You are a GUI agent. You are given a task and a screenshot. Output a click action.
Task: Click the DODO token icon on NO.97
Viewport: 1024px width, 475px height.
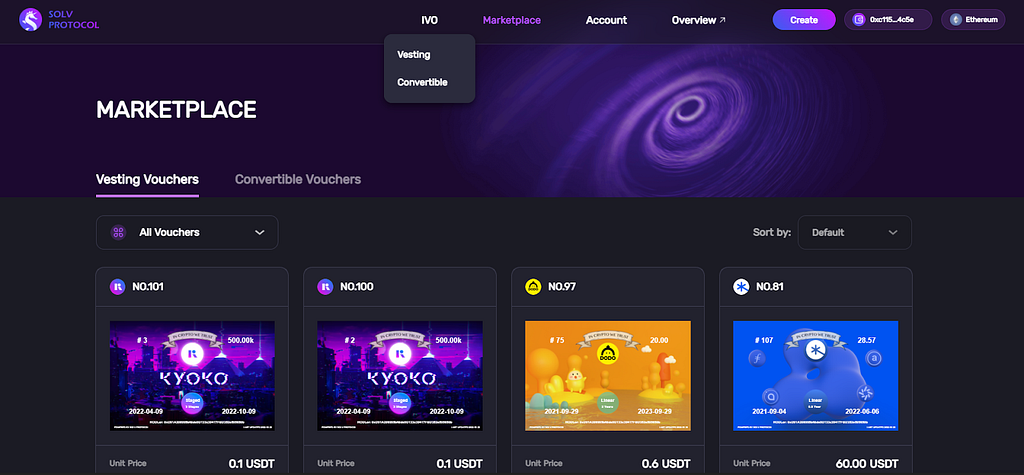pos(533,287)
